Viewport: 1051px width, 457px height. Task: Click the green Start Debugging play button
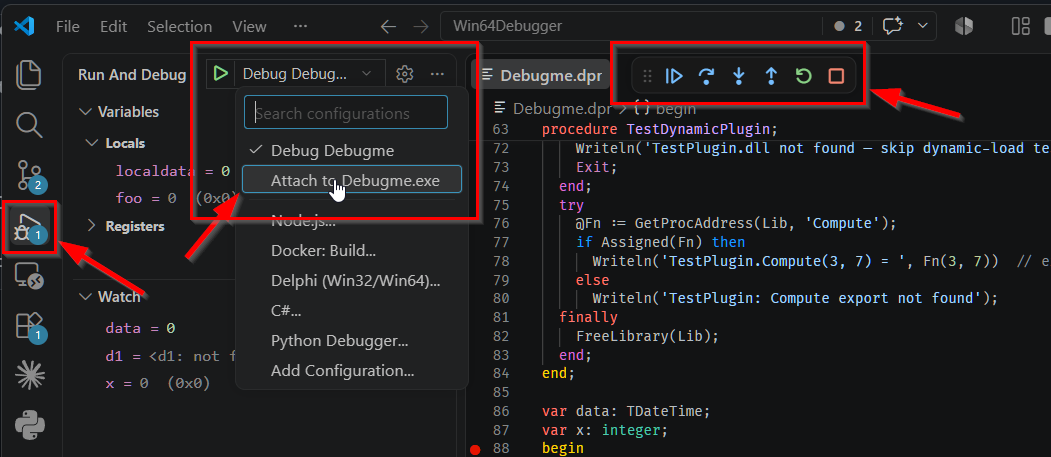coord(221,74)
